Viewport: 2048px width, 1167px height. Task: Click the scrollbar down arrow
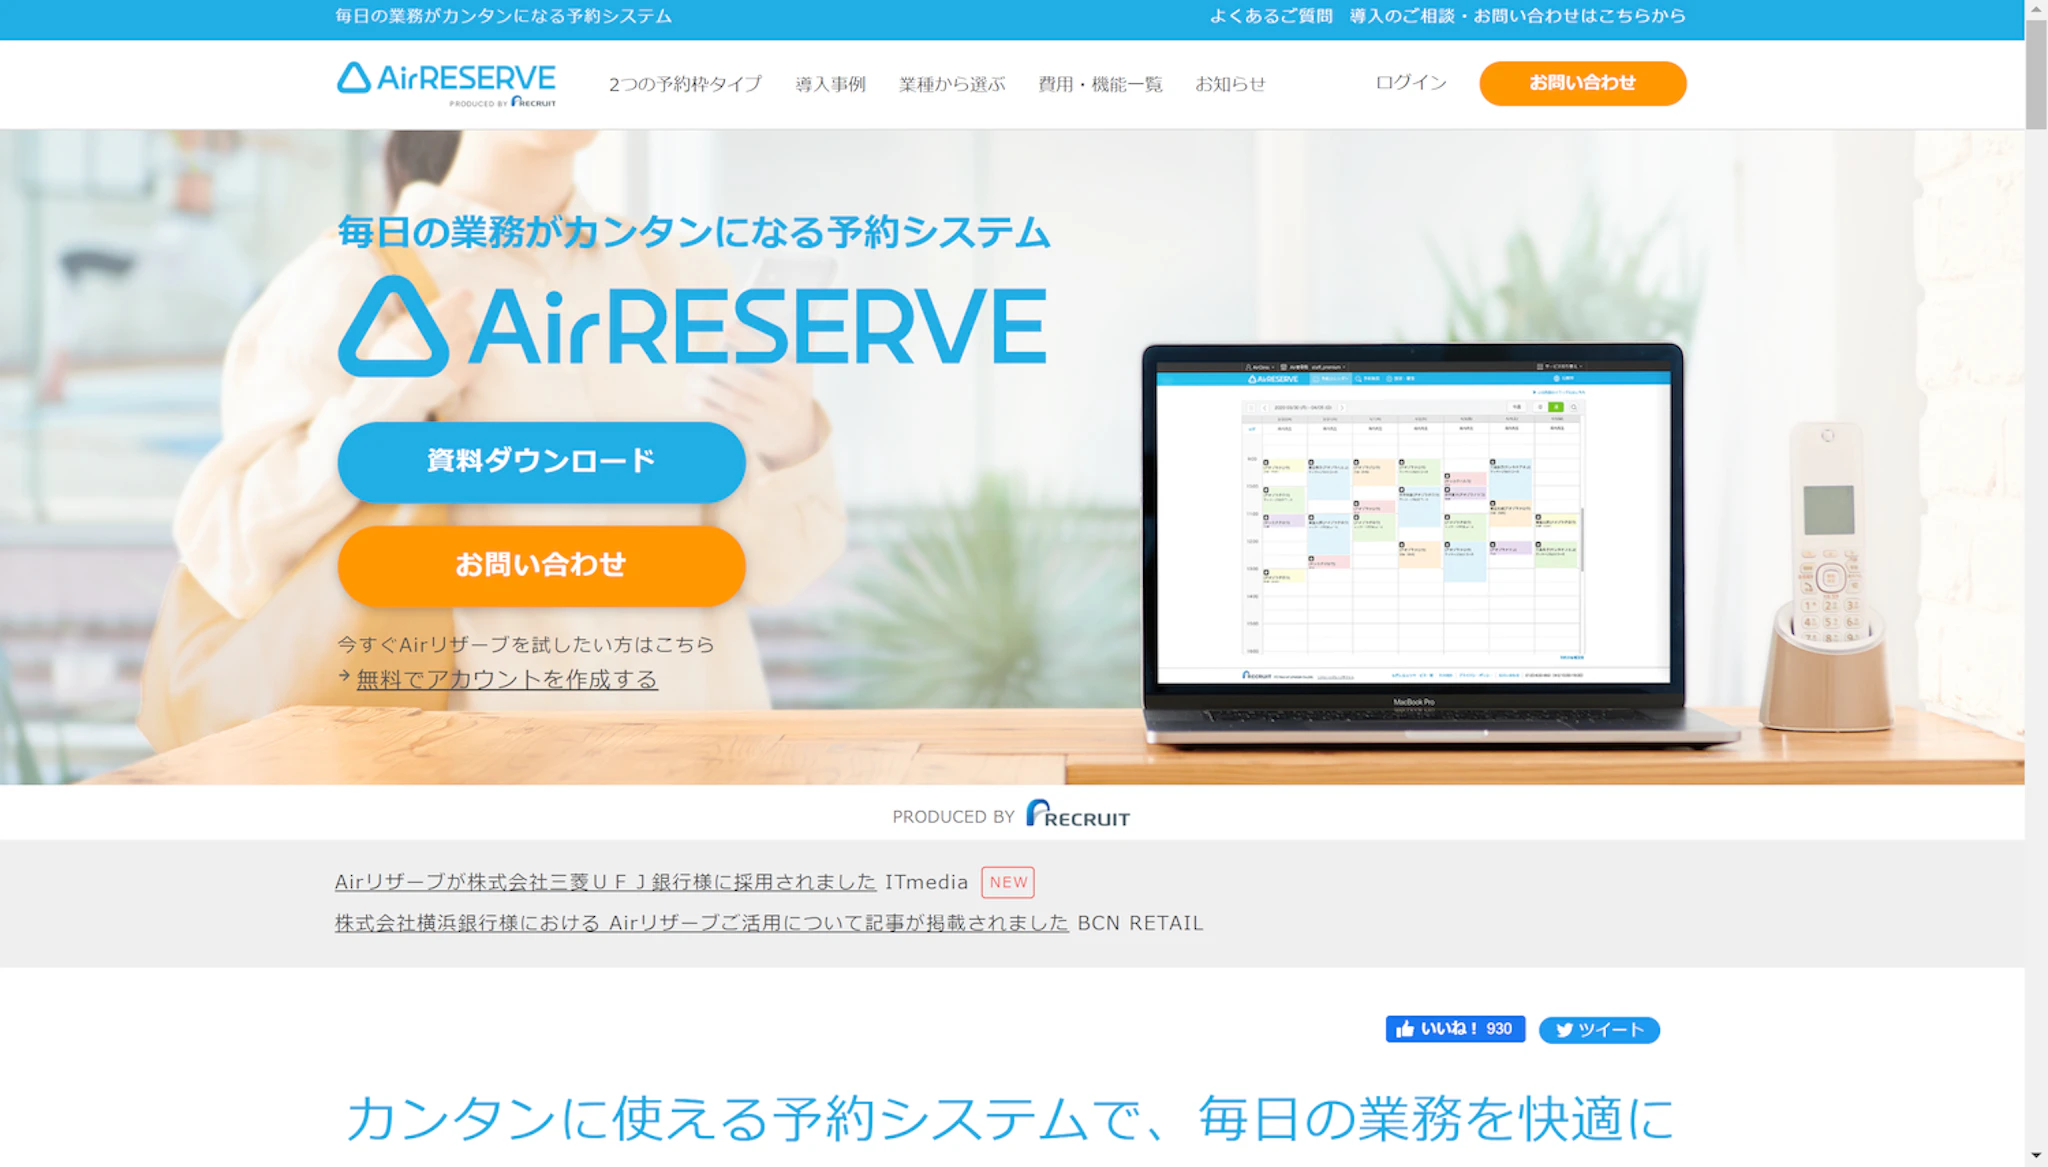coord(2036,1156)
